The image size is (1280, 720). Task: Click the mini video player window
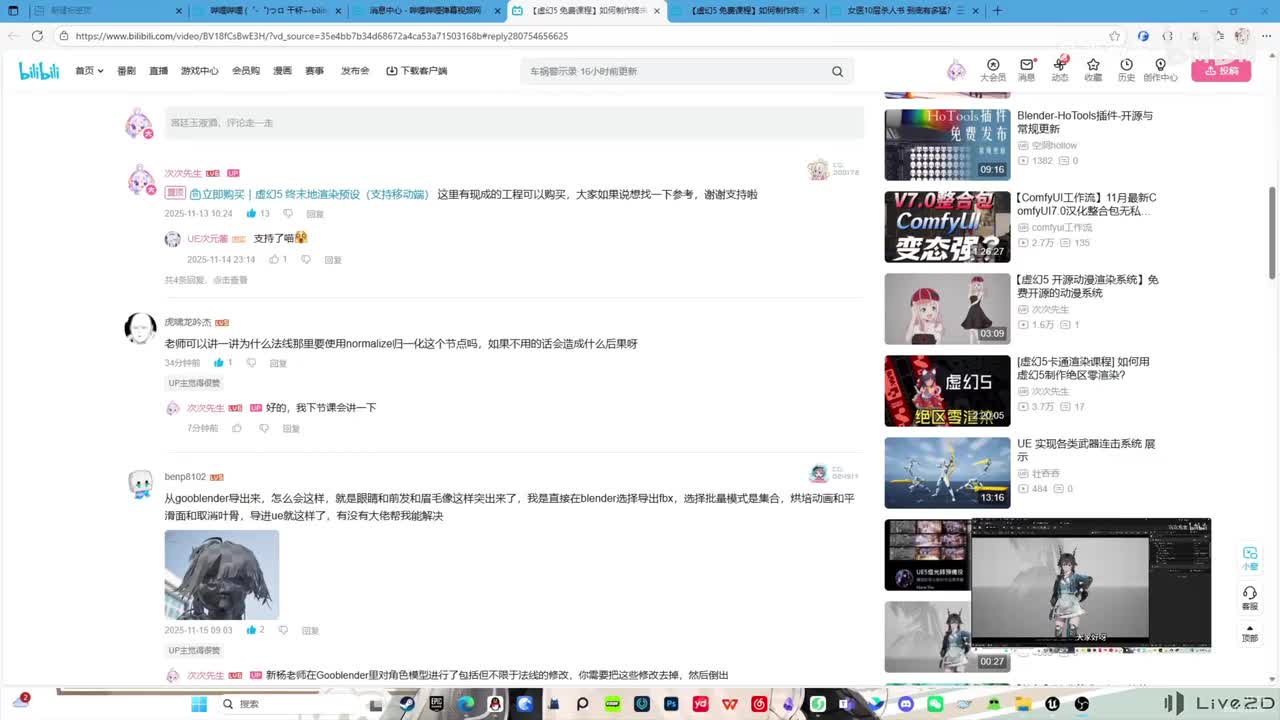(x=1091, y=584)
